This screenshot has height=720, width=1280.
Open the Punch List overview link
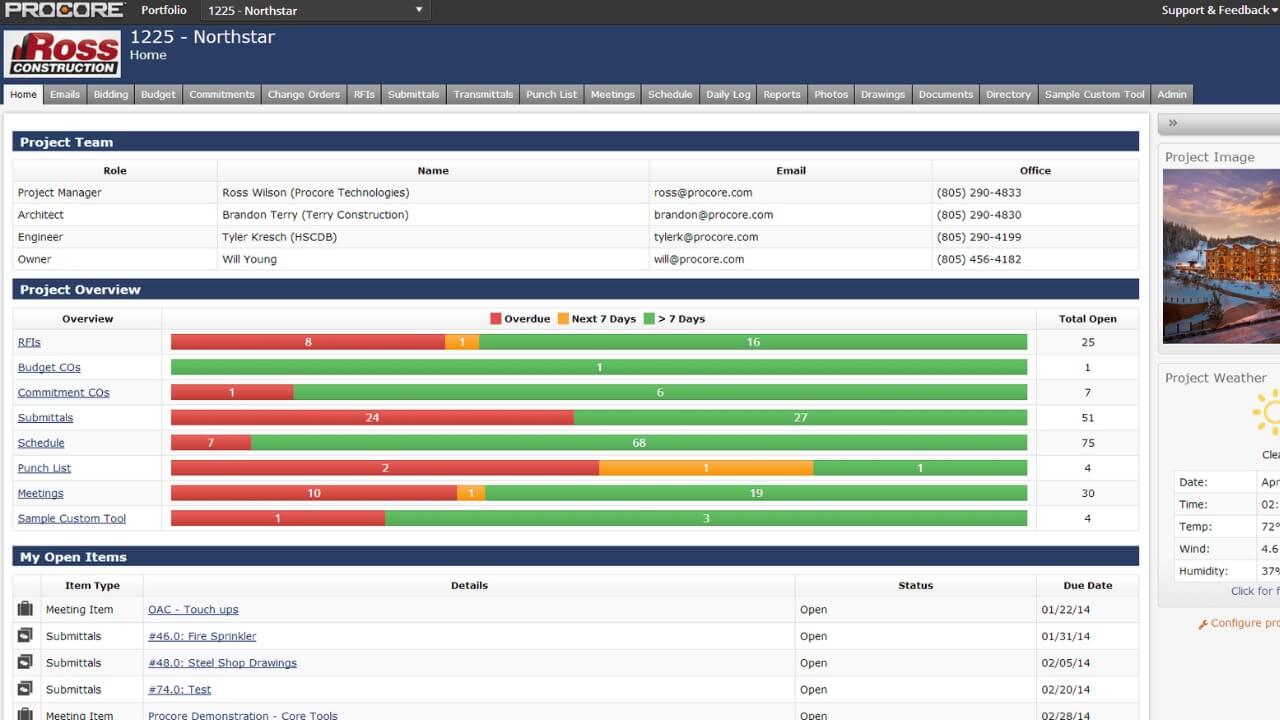(44, 468)
